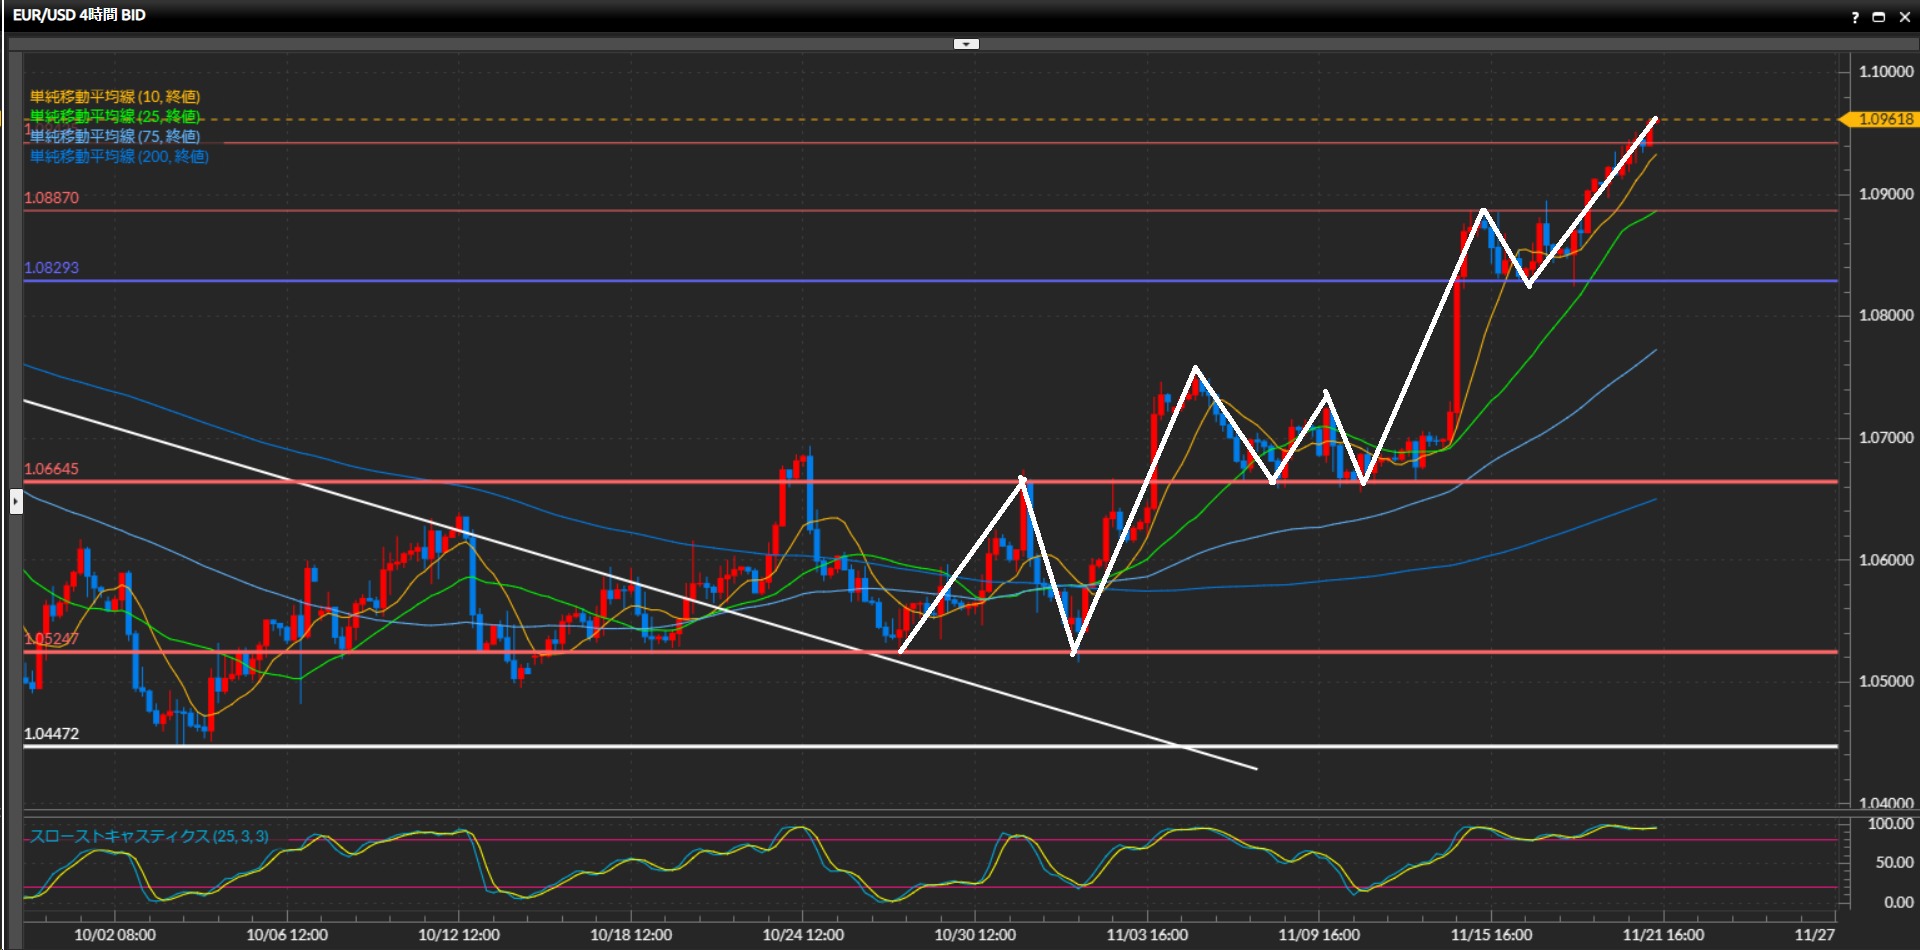
Task: Open the chart help question mark icon
Action: pyautogui.click(x=1855, y=17)
